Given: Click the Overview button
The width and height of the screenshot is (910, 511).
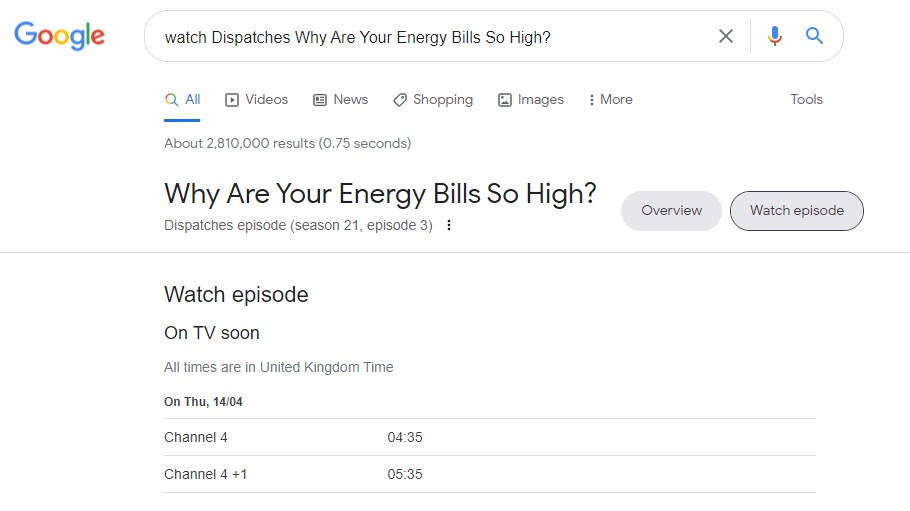Looking at the screenshot, I should point(671,210).
